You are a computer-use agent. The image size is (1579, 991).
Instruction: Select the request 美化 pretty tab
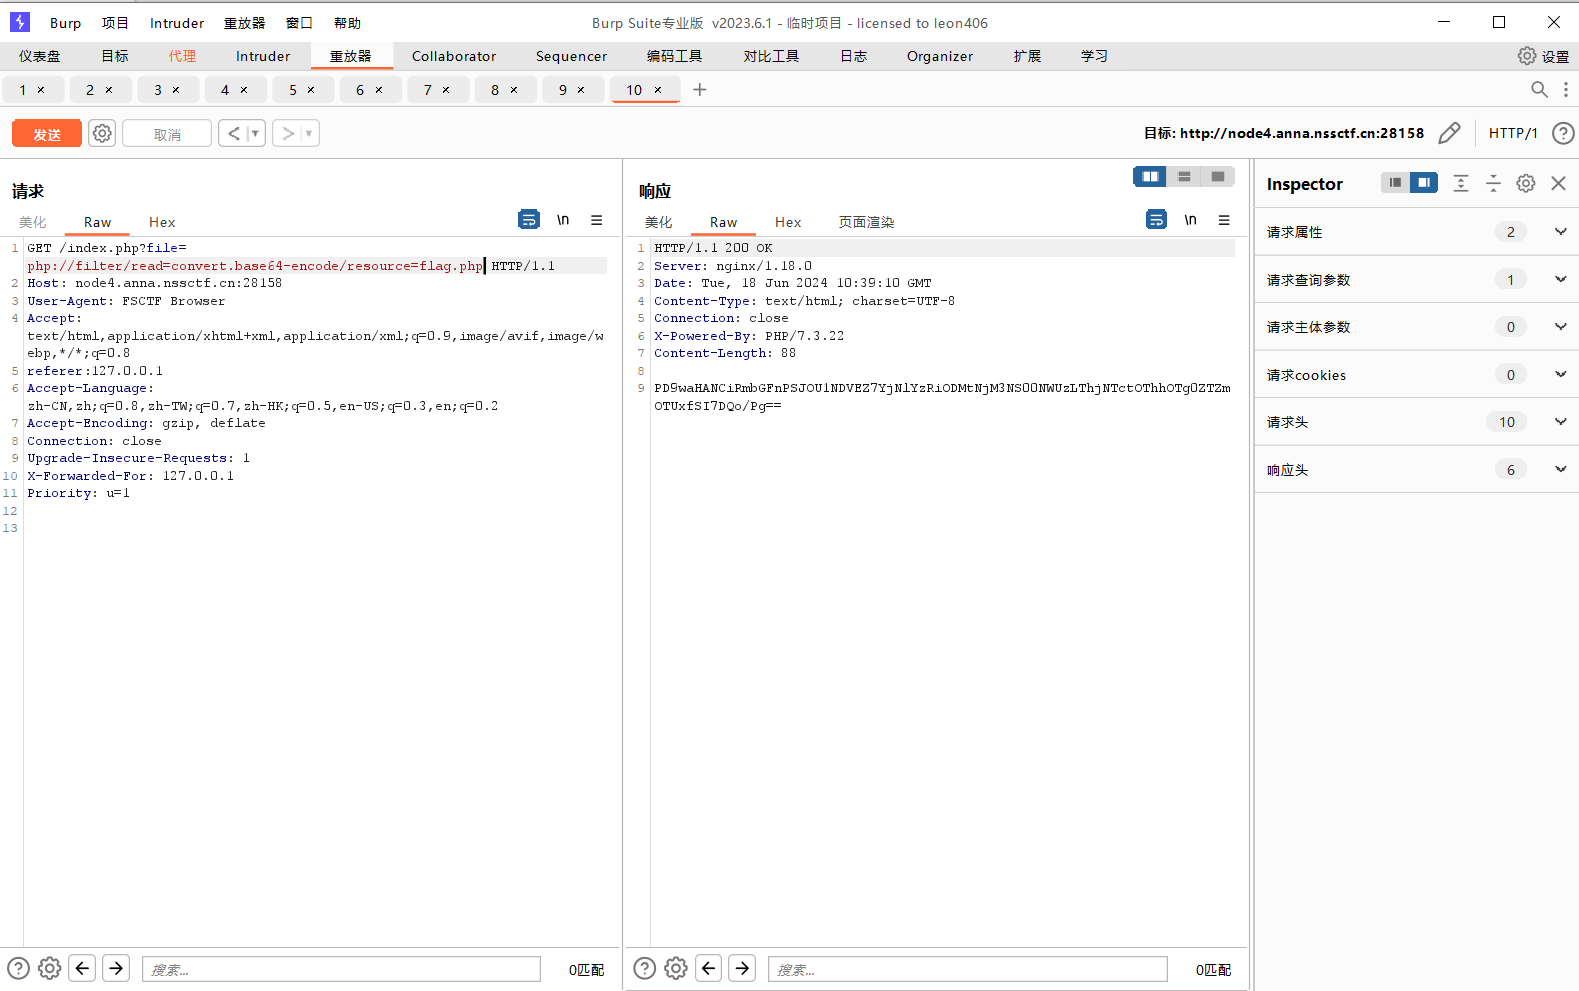(33, 222)
